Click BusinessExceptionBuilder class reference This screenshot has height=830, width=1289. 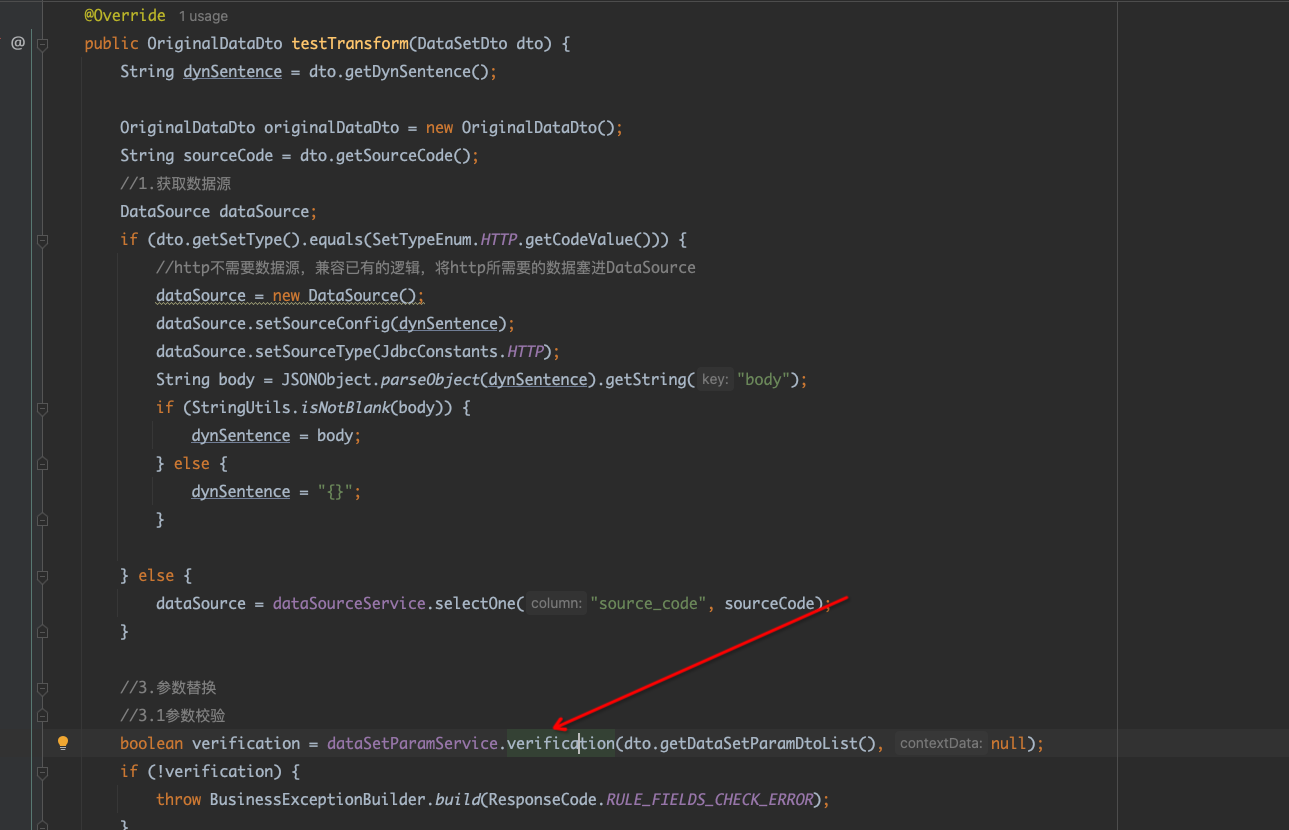(x=318, y=799)
